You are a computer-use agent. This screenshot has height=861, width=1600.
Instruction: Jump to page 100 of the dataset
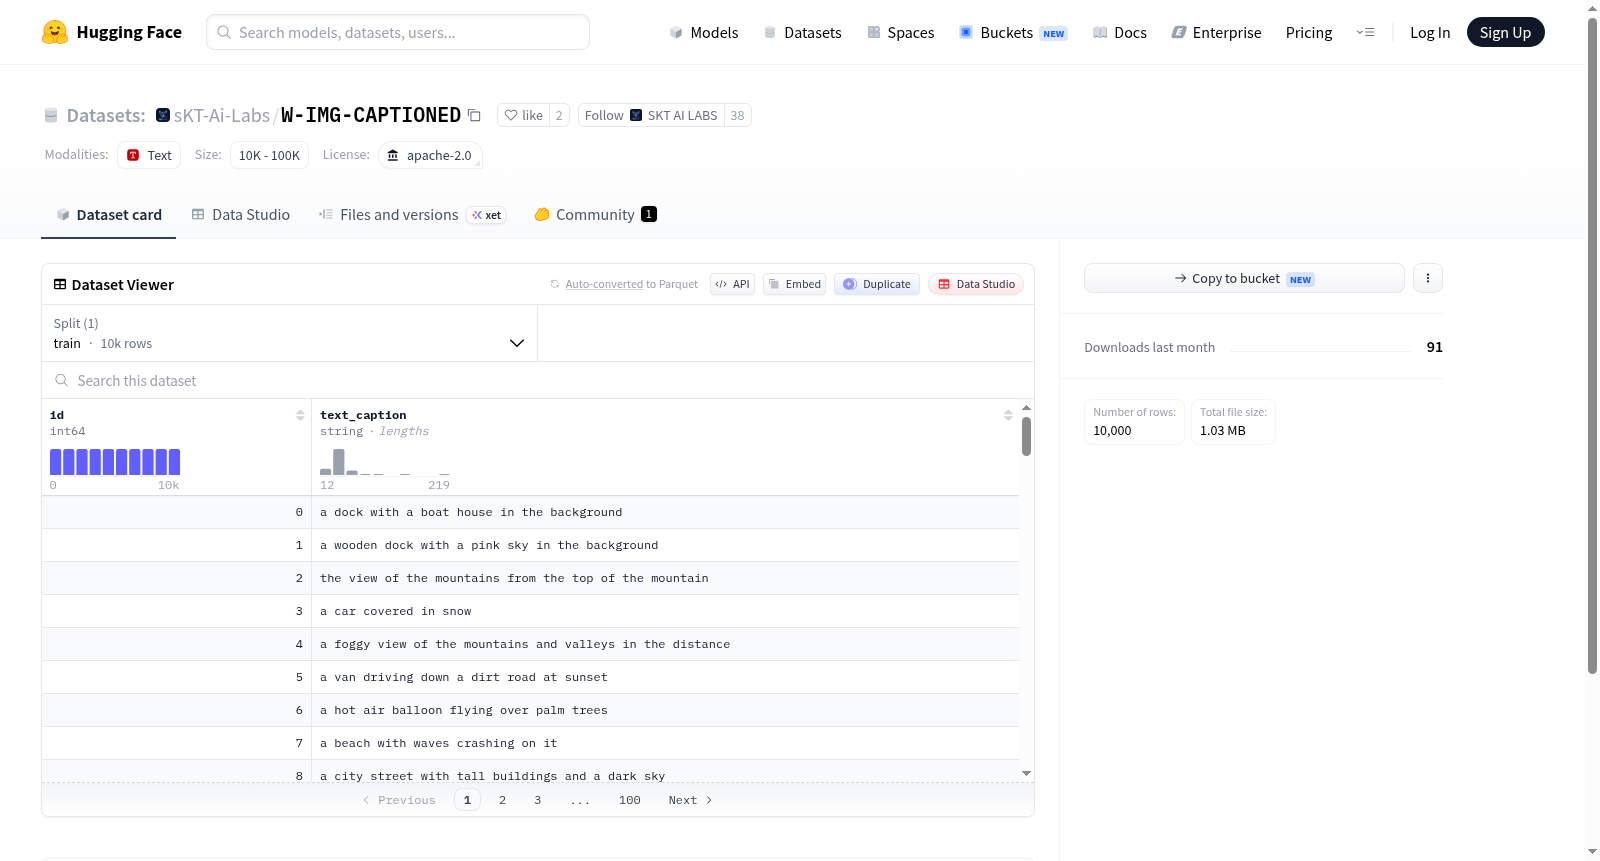click(x=630, y=800)
